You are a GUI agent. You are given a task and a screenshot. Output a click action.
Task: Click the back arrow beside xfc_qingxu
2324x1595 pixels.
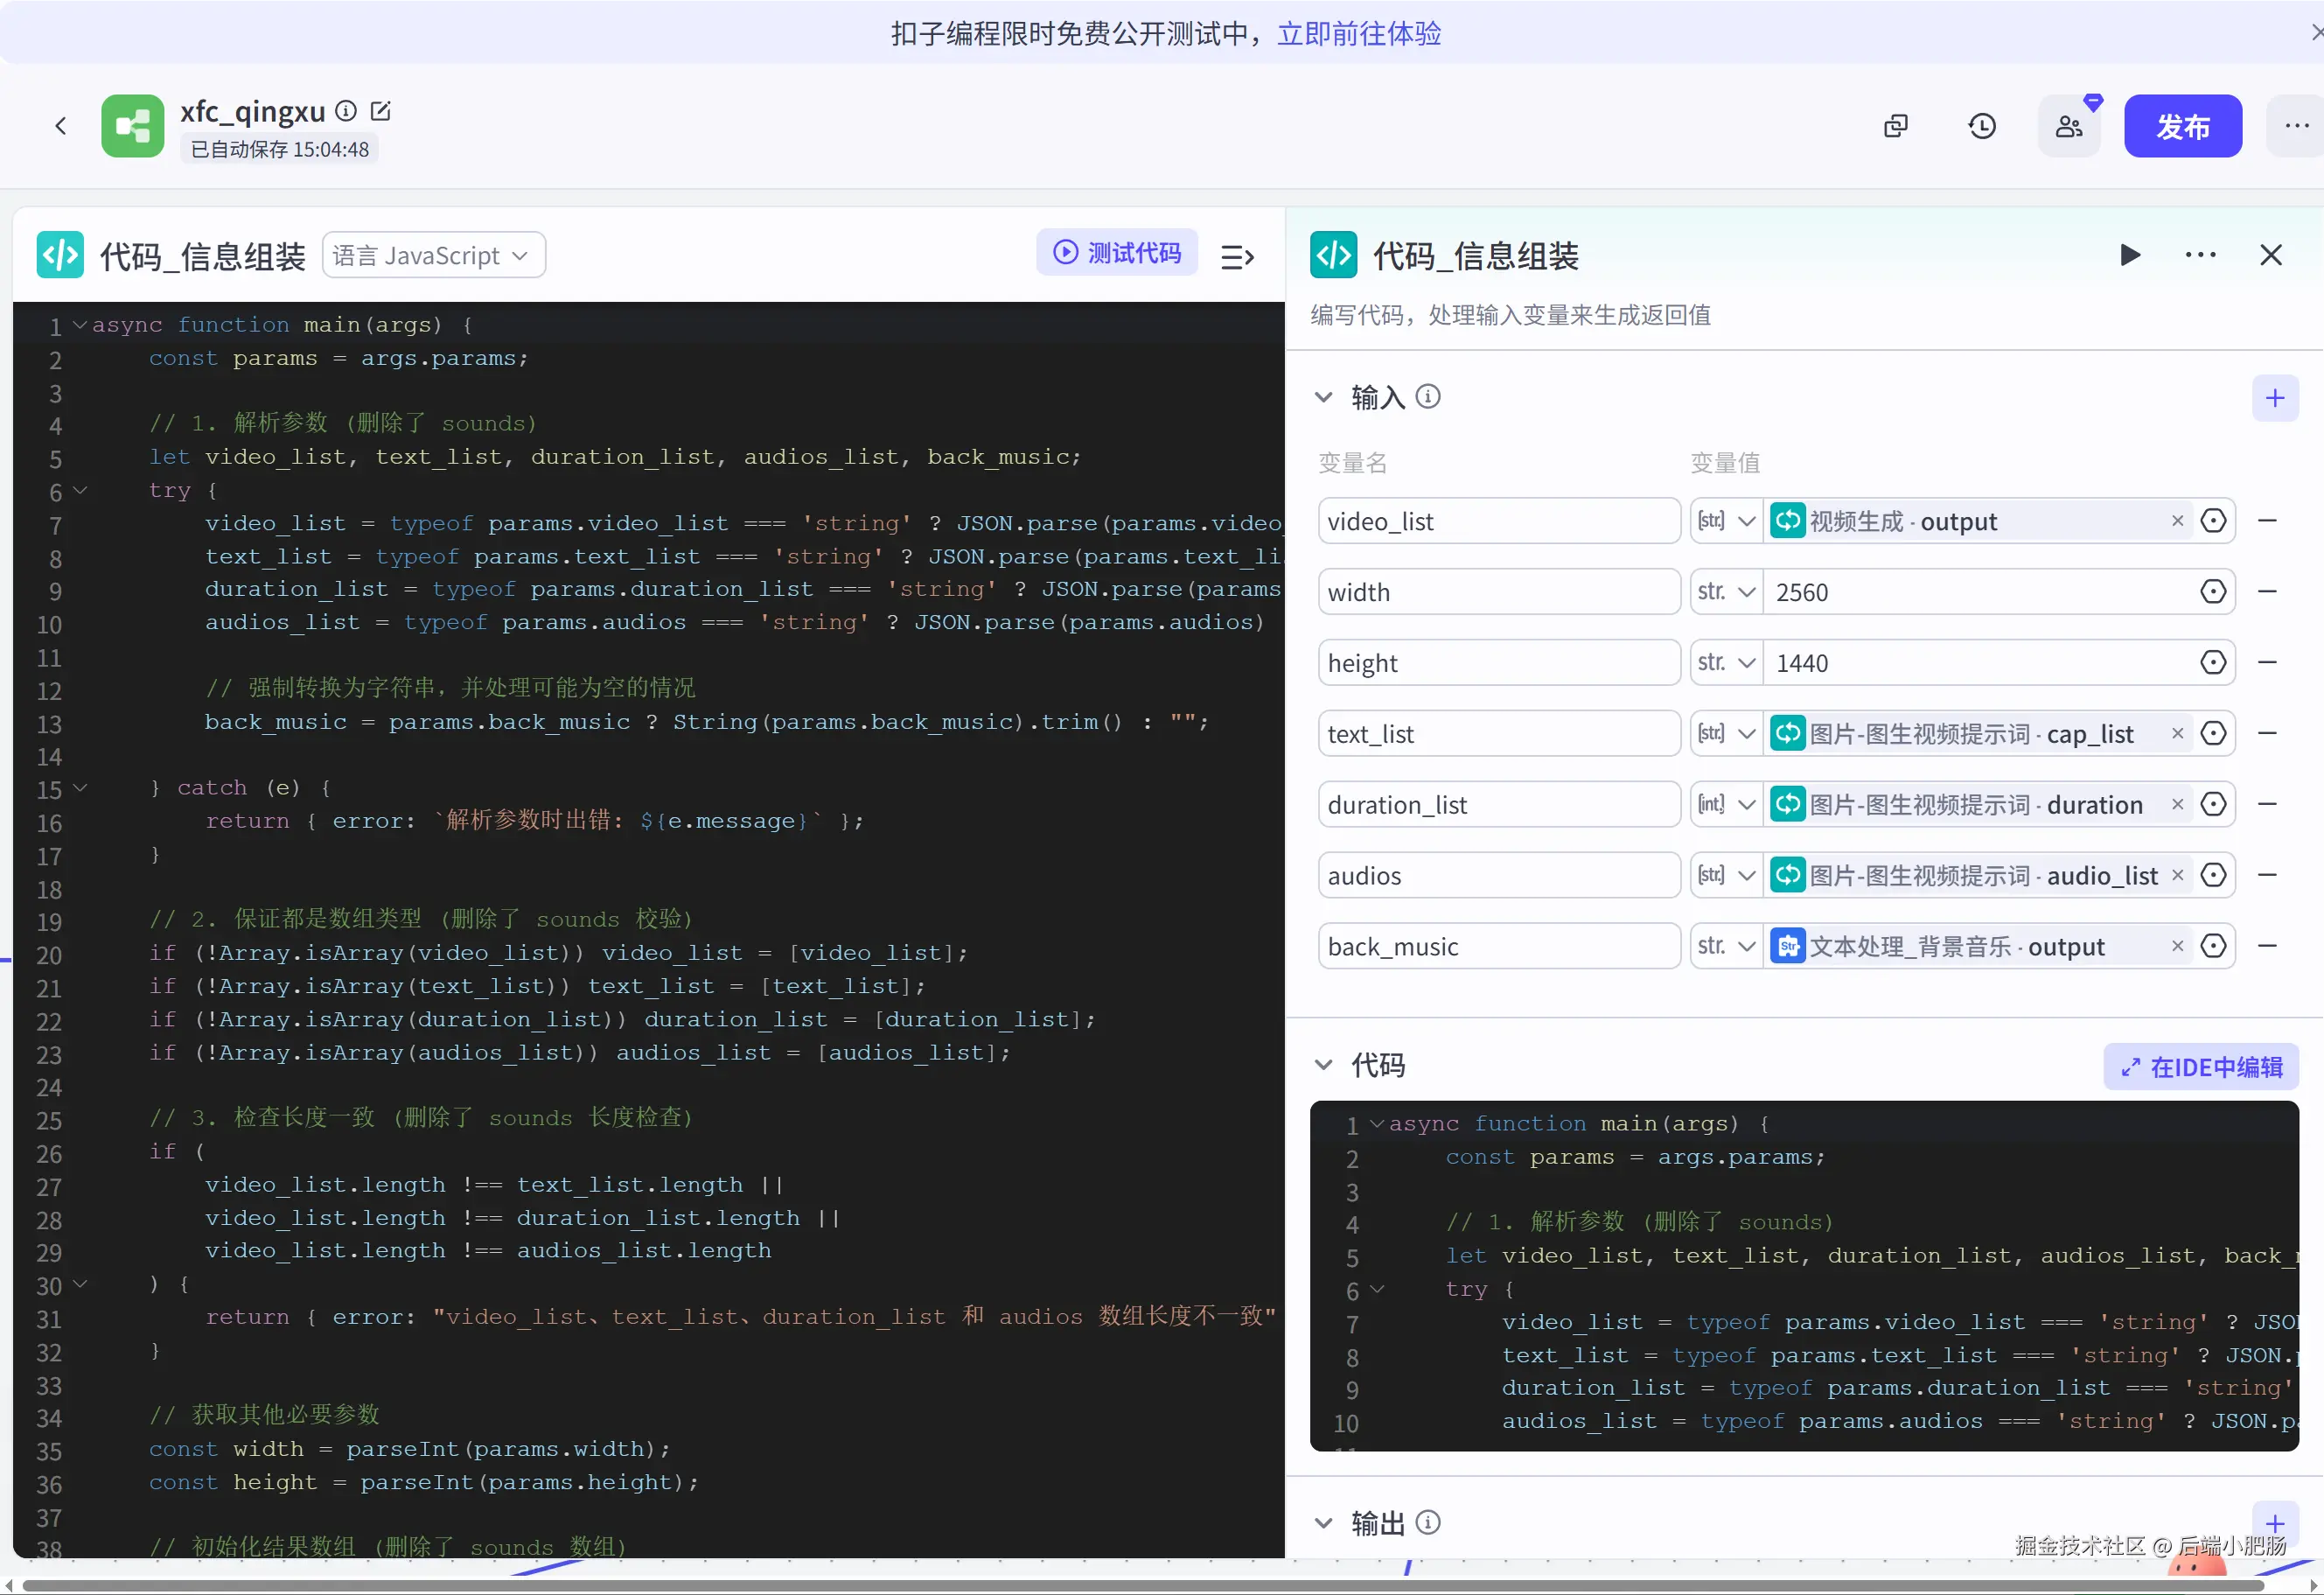click(x=61, y=126)
